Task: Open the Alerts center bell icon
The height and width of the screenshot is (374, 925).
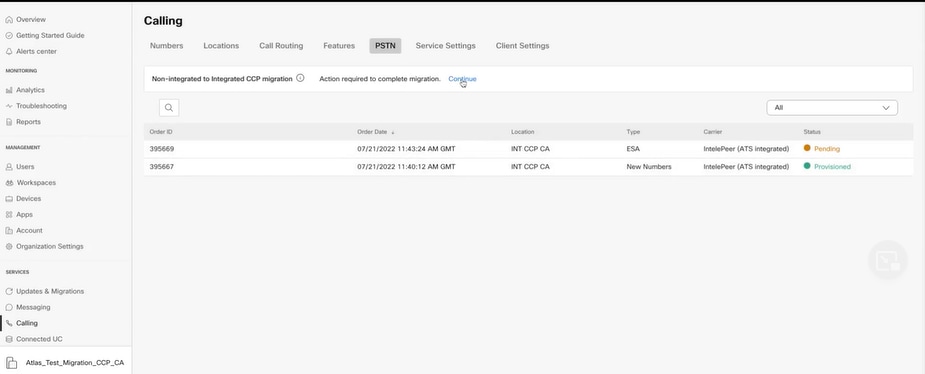Action: [x=9, y=51]
